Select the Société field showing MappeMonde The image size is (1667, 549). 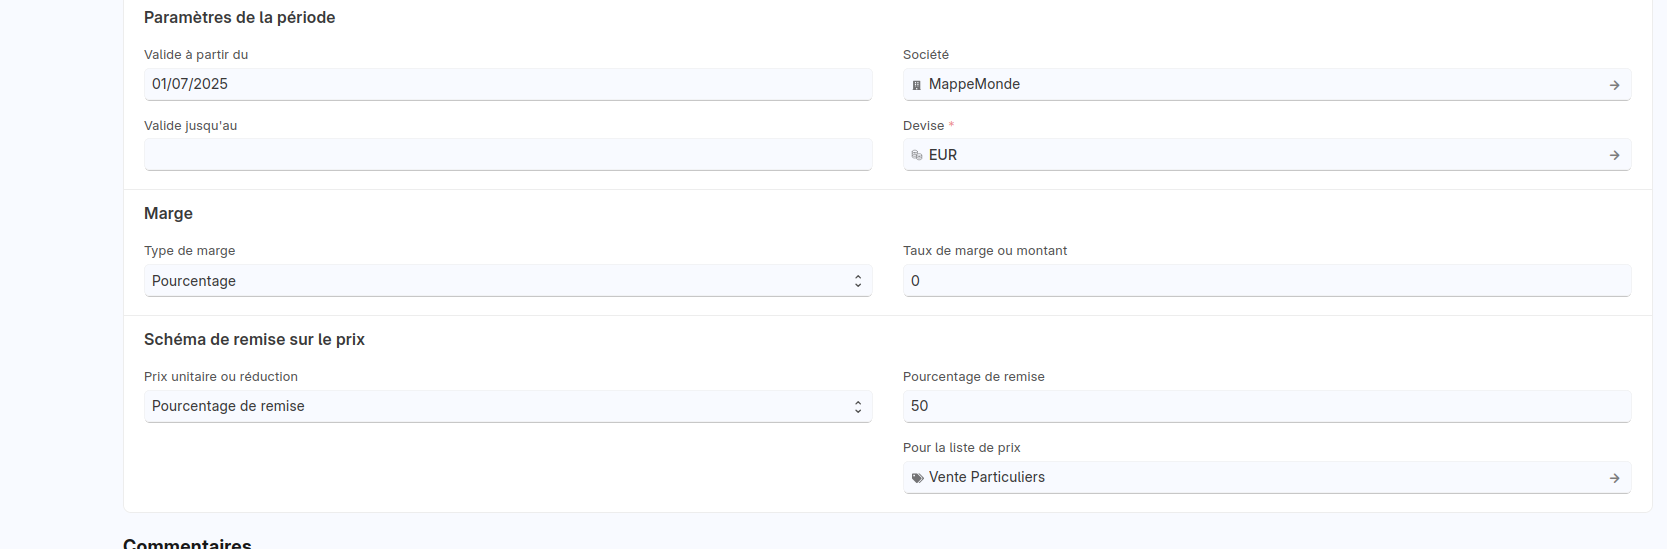1260,85
